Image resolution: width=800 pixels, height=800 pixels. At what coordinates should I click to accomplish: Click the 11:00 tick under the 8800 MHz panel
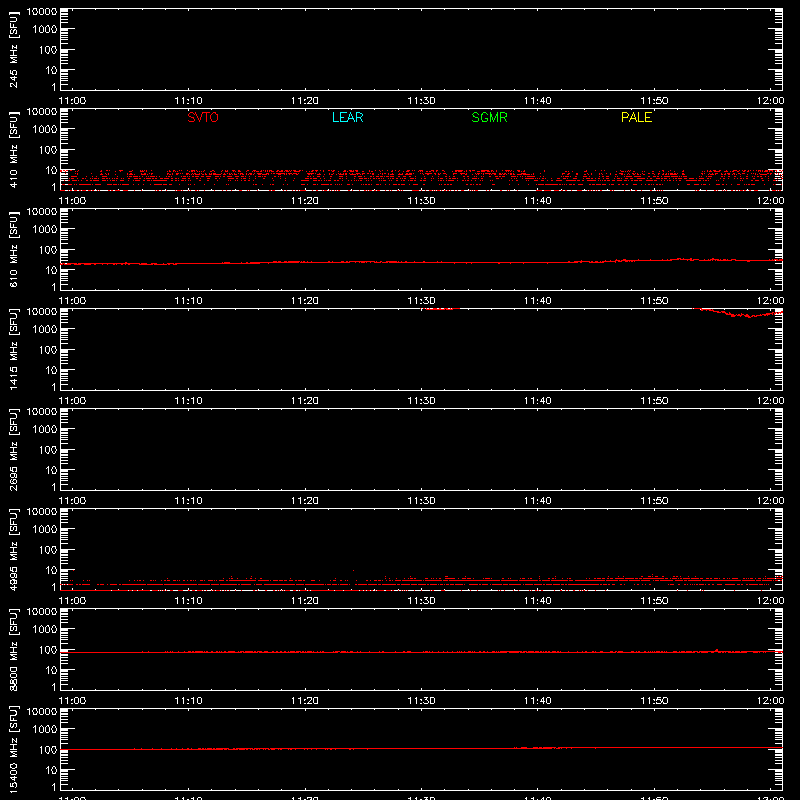[x=72, y=701]
